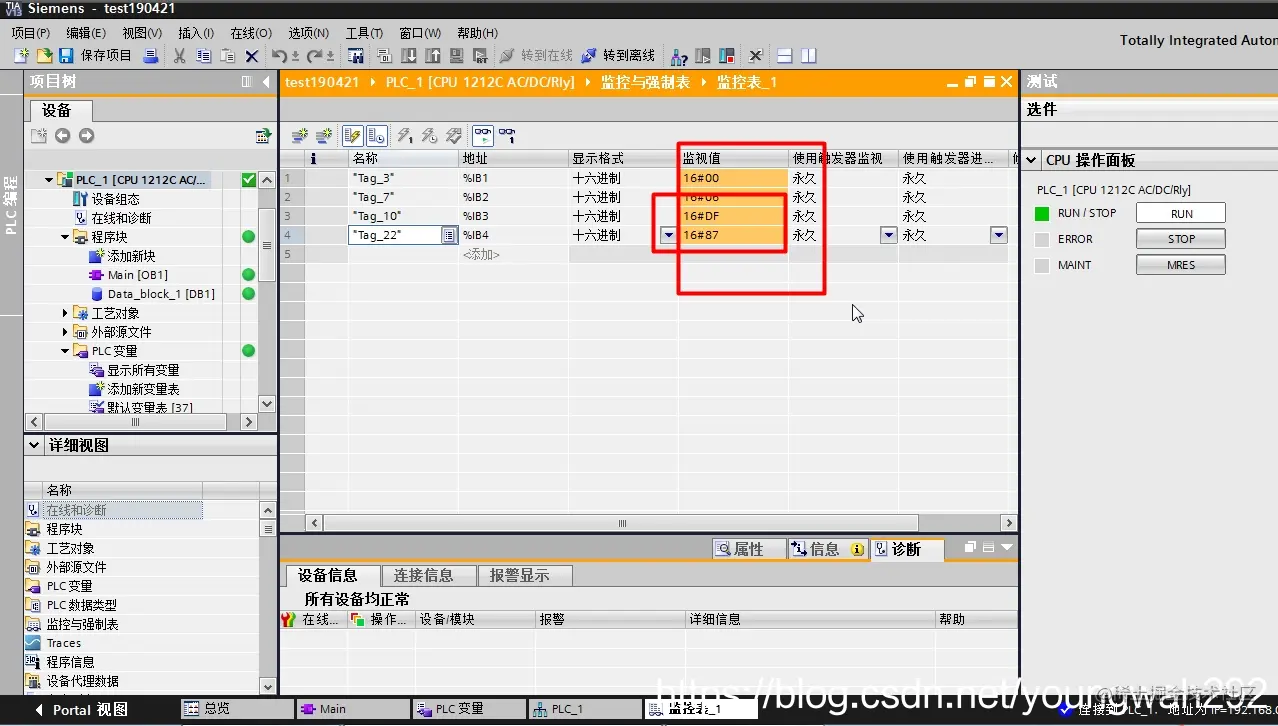Click the STOP button
The width and height of the screenshot is (1278, 726).
[x=1181, y=239]
